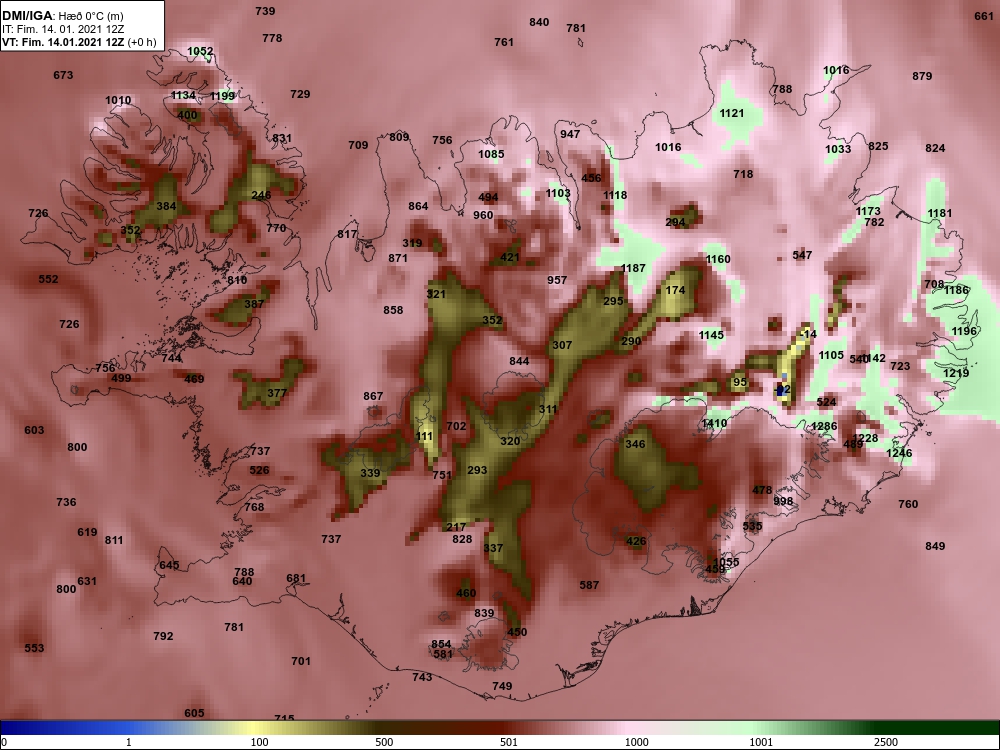The width and height of the screenshot is (1000, 750).
Task: Click the map value '1033'
Action: click(838, 149)
